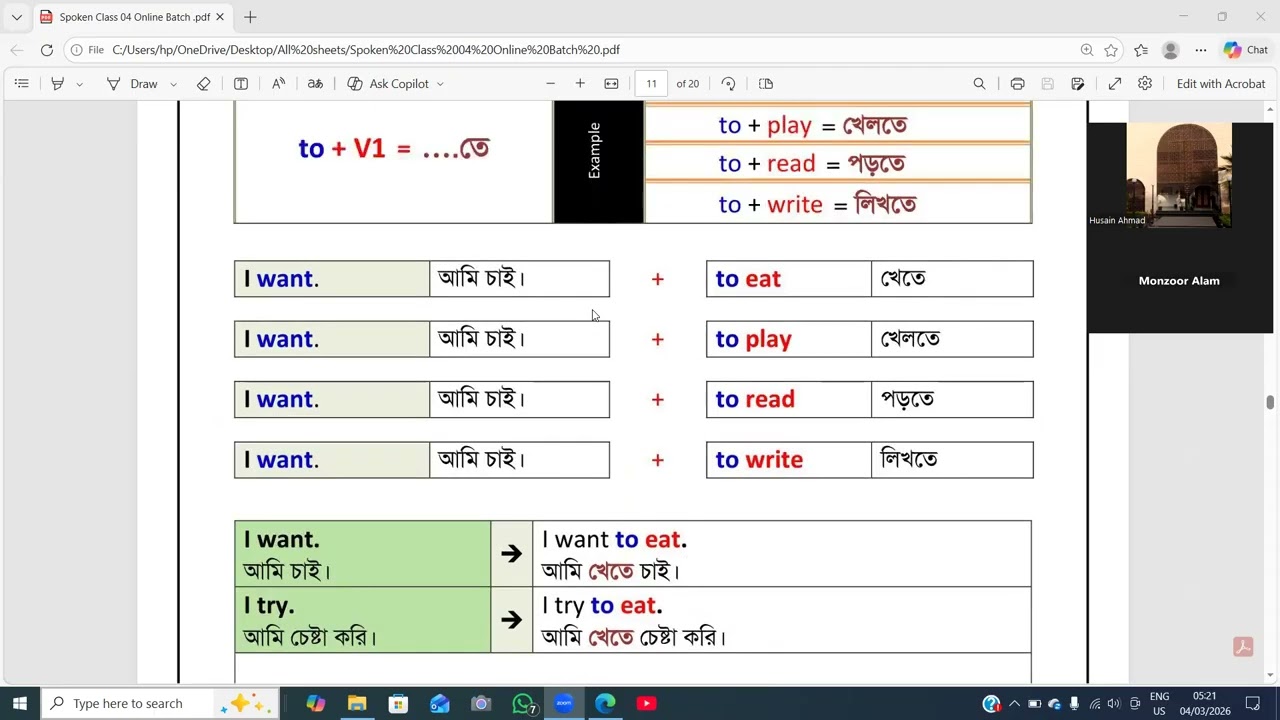Viewport: 1280px width, 720px height.
Task: Refresh the current page
Action: click(47, 50)
